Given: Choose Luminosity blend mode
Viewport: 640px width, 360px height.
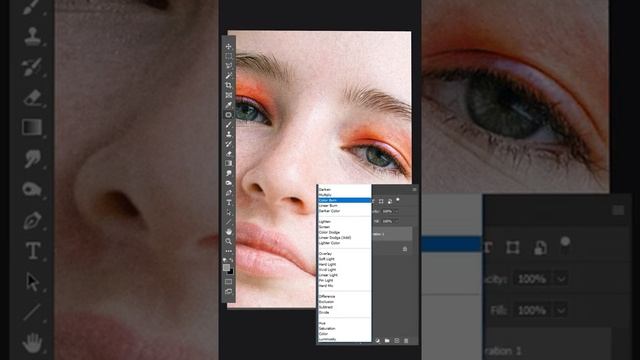Looking at the screenshot, I should click(x=327, y=339).
